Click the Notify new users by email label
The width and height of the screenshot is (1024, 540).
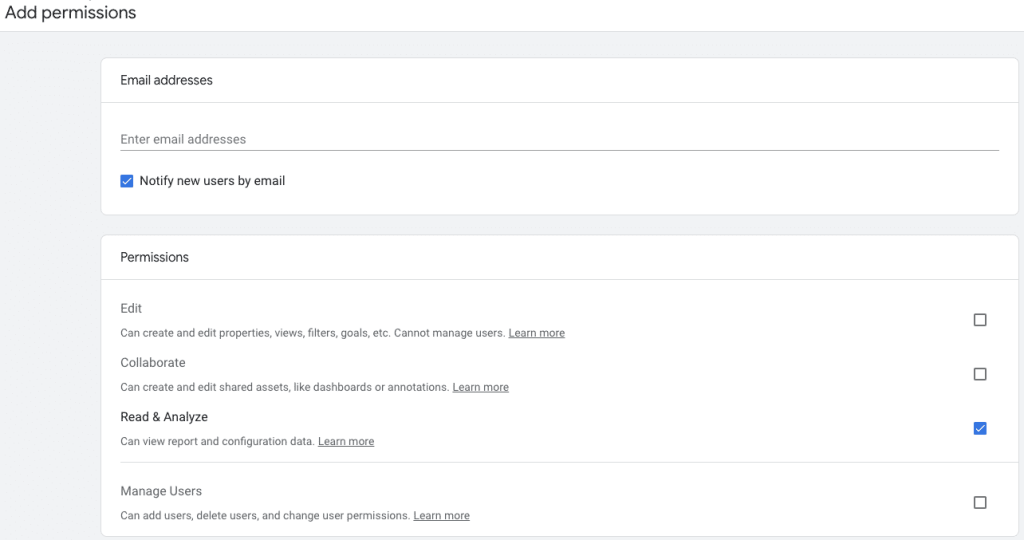[x=212, y=181]
